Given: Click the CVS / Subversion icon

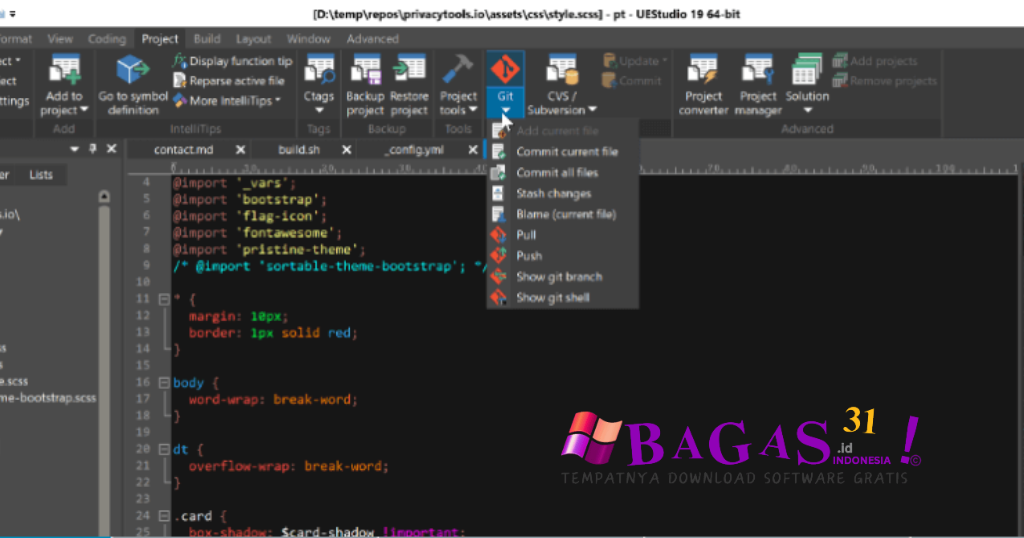Looking at the screenshot, I should point(562,70).
